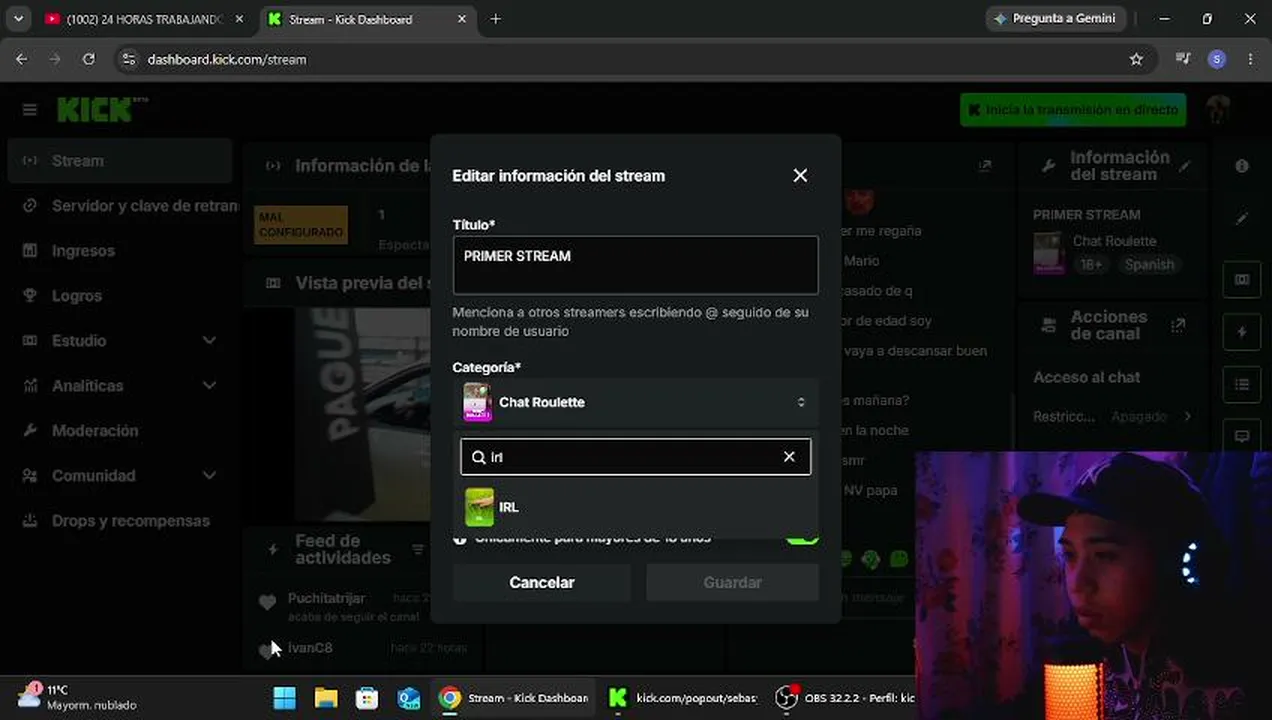Click the category search box containing irl
This screenshot has width=1272, height=720.
635,457
